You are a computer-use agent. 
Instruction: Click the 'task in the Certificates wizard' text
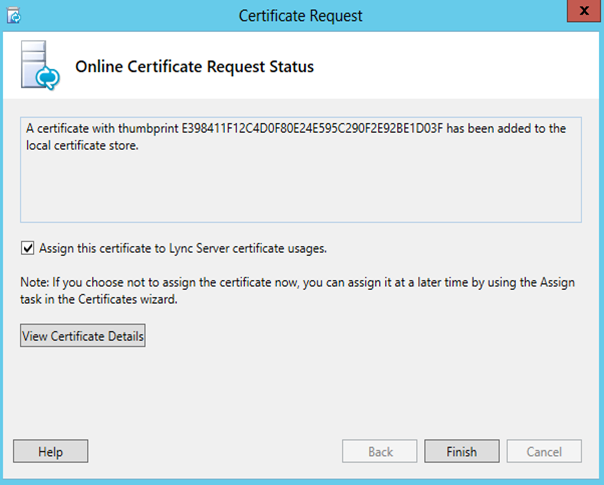click(99, 299)
